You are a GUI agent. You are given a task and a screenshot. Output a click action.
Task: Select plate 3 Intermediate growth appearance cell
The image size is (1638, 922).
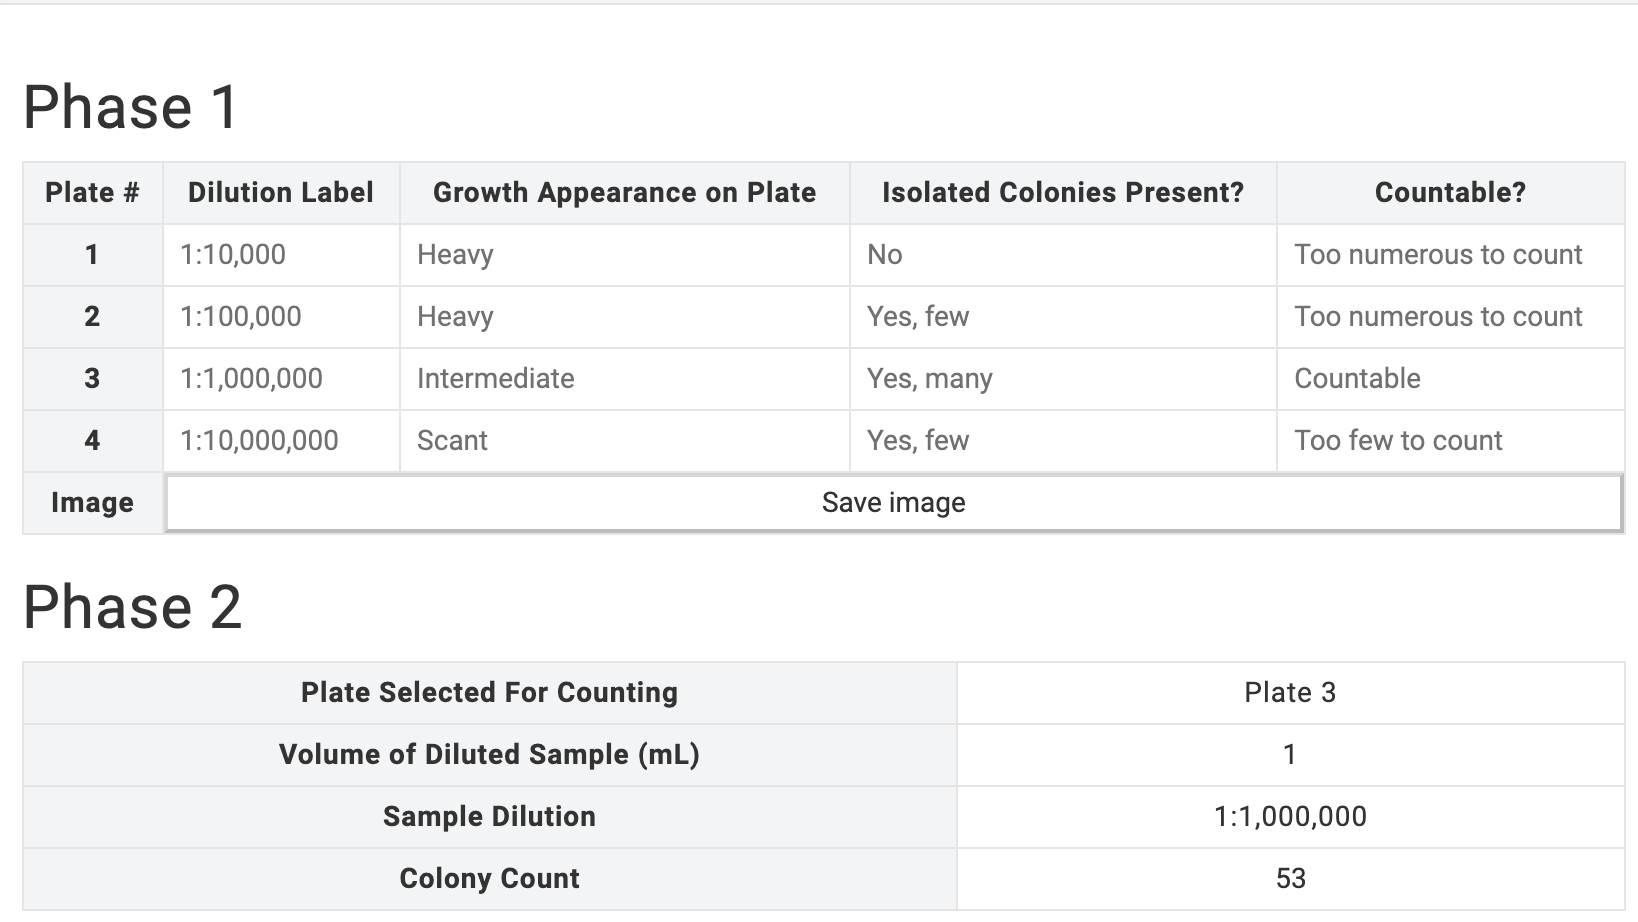point(624,379)
